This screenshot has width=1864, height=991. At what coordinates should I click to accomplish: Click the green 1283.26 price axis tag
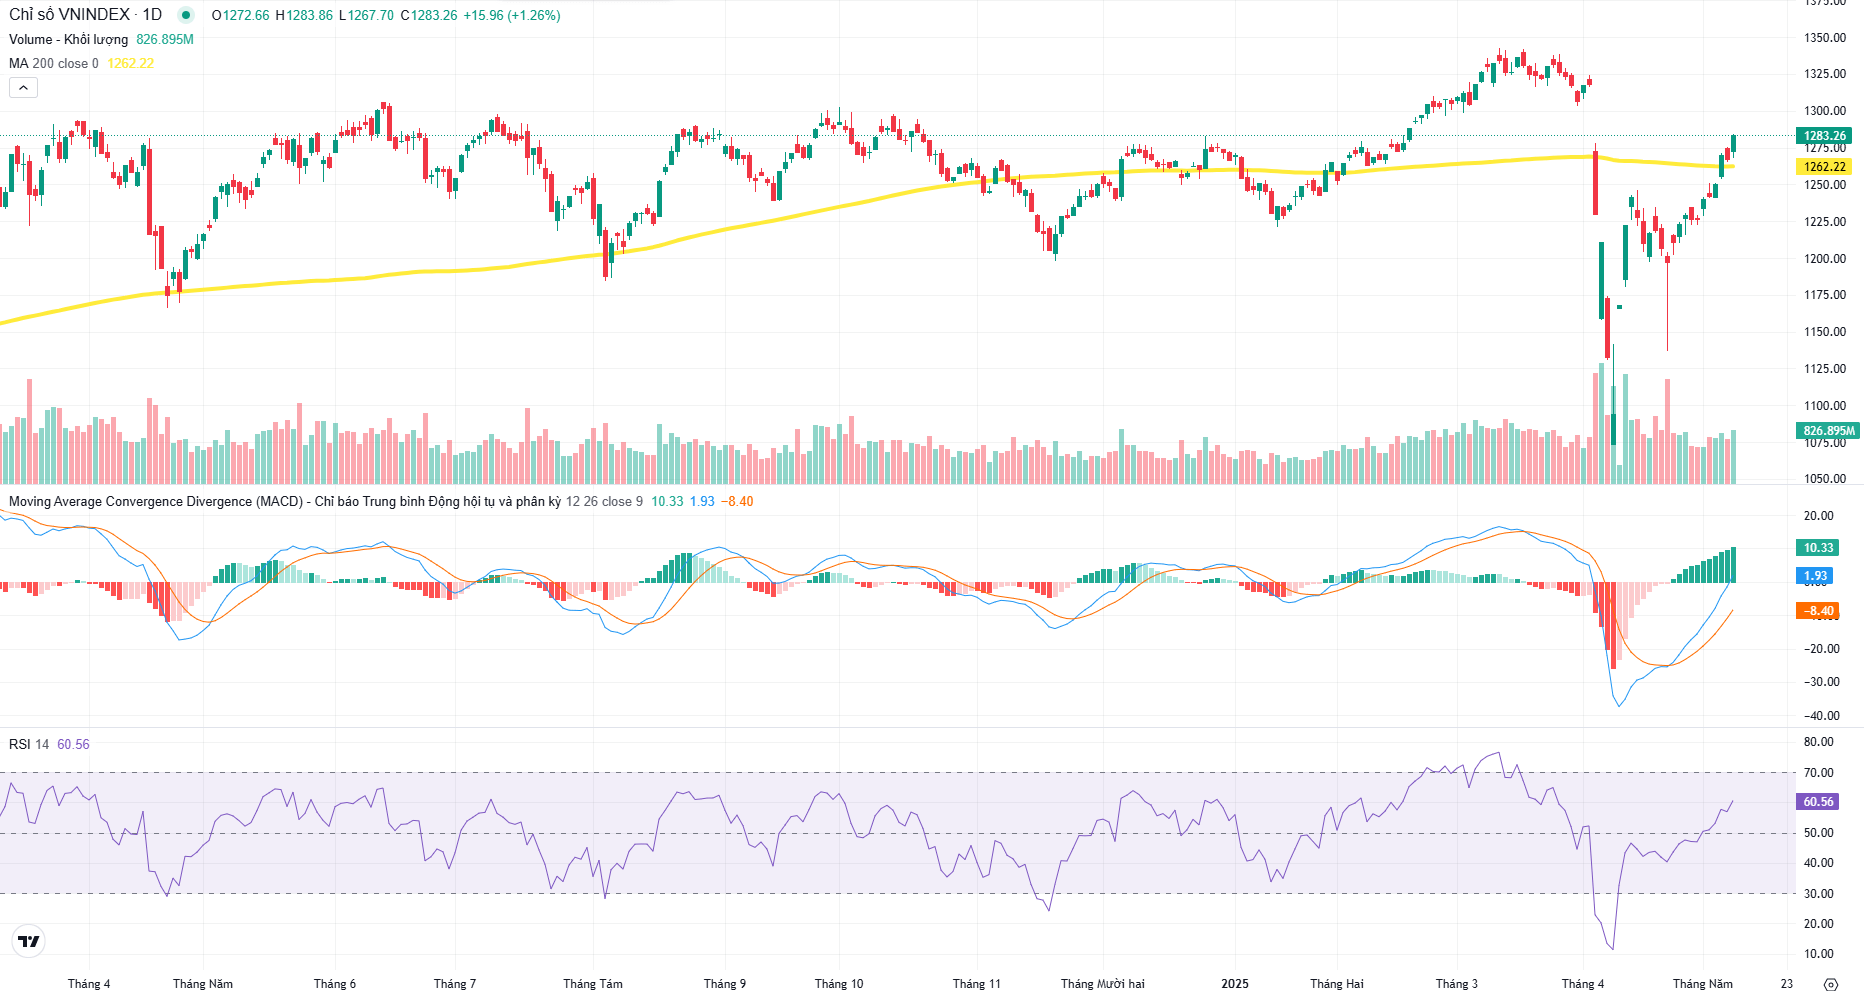[1824, 136]
